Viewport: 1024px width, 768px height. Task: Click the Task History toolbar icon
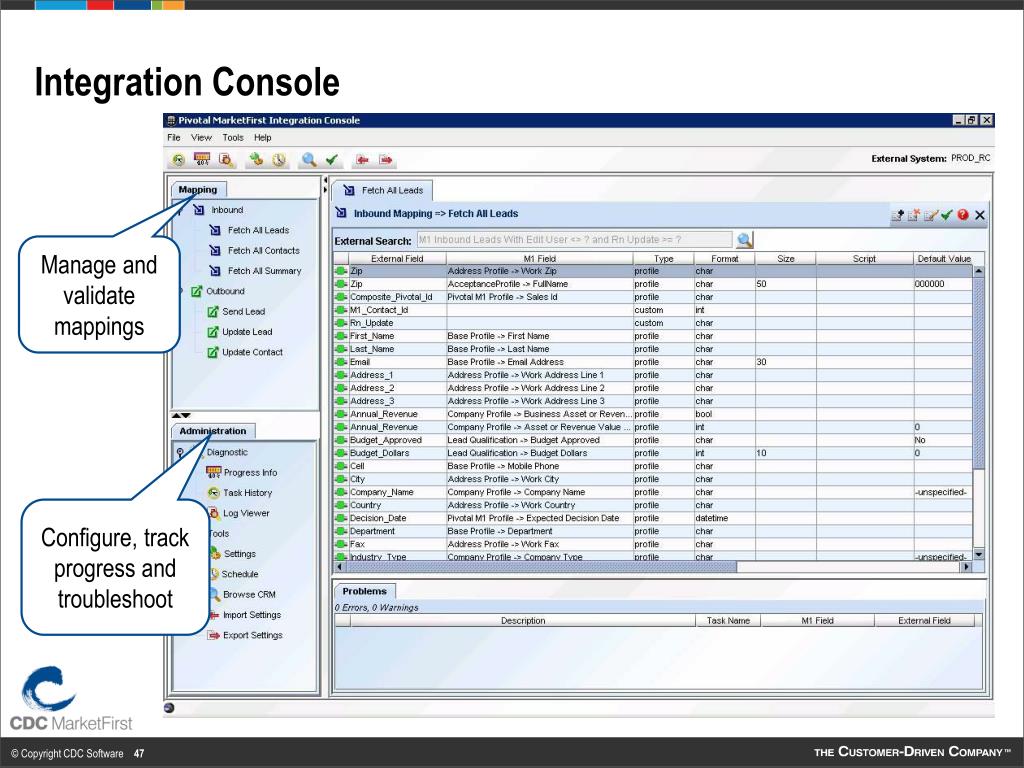pyautogui.click(x=179, y=159)
